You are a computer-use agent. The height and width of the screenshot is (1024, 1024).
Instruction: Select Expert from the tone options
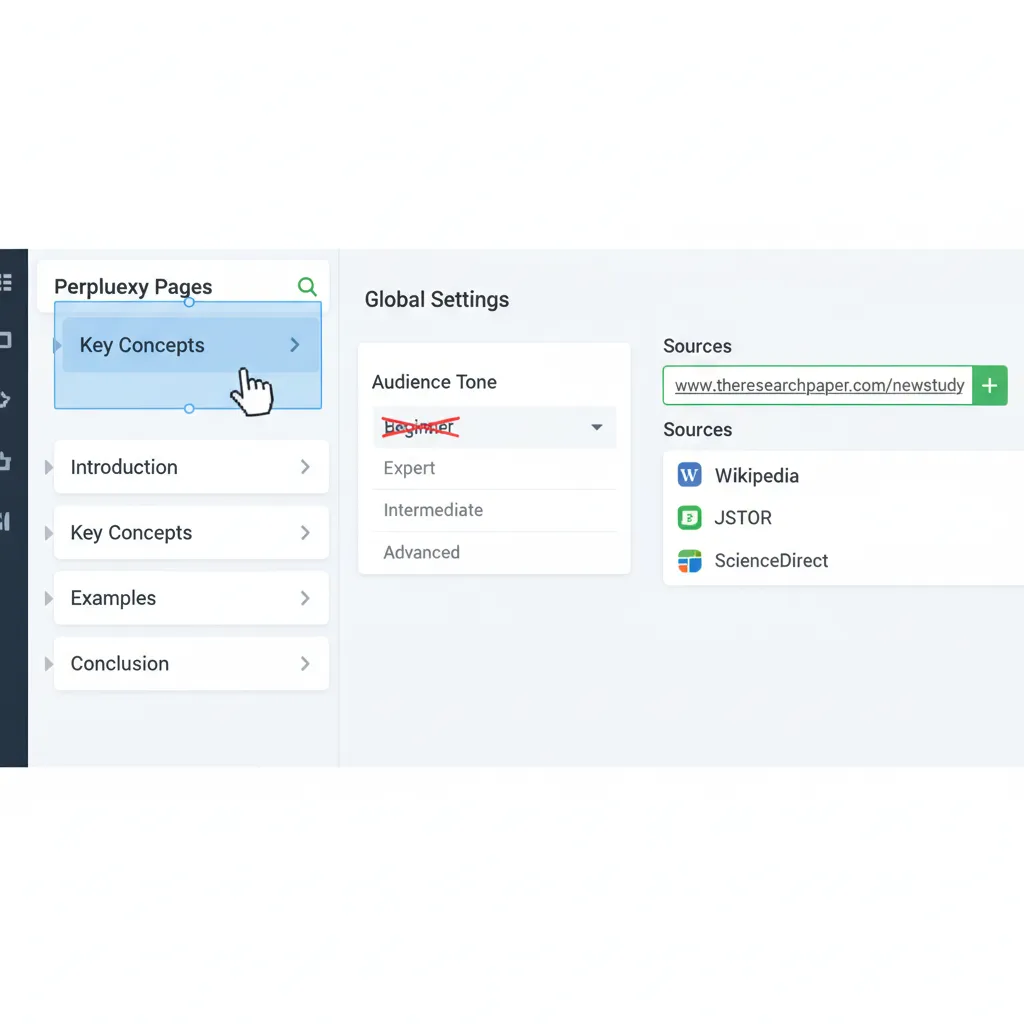[409, 468]
